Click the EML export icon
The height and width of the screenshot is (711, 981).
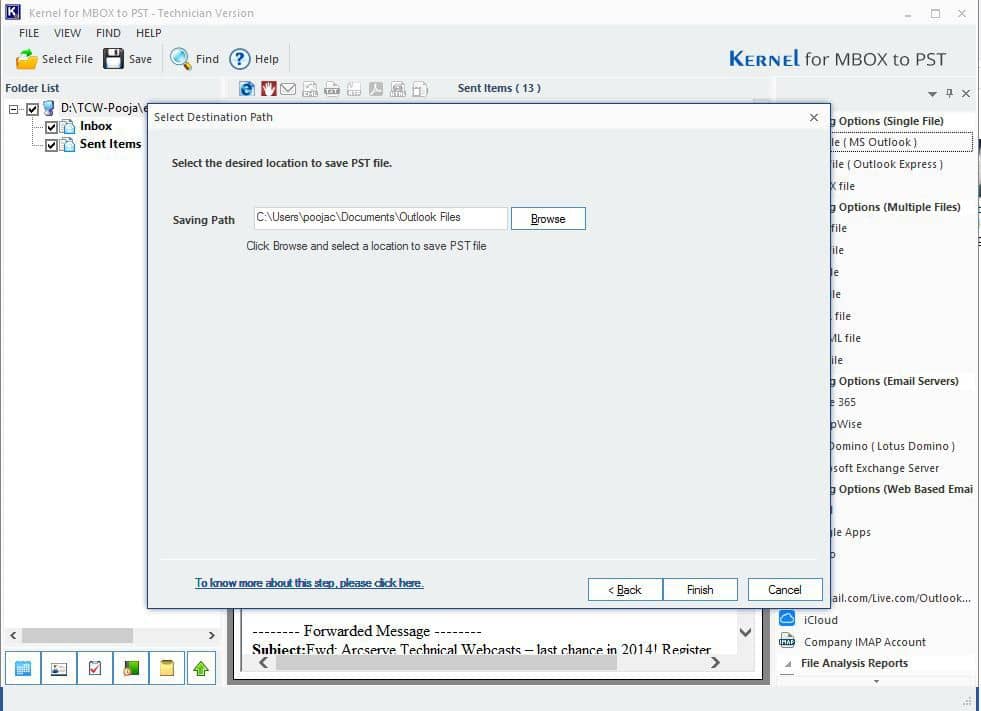pos(310,89)
